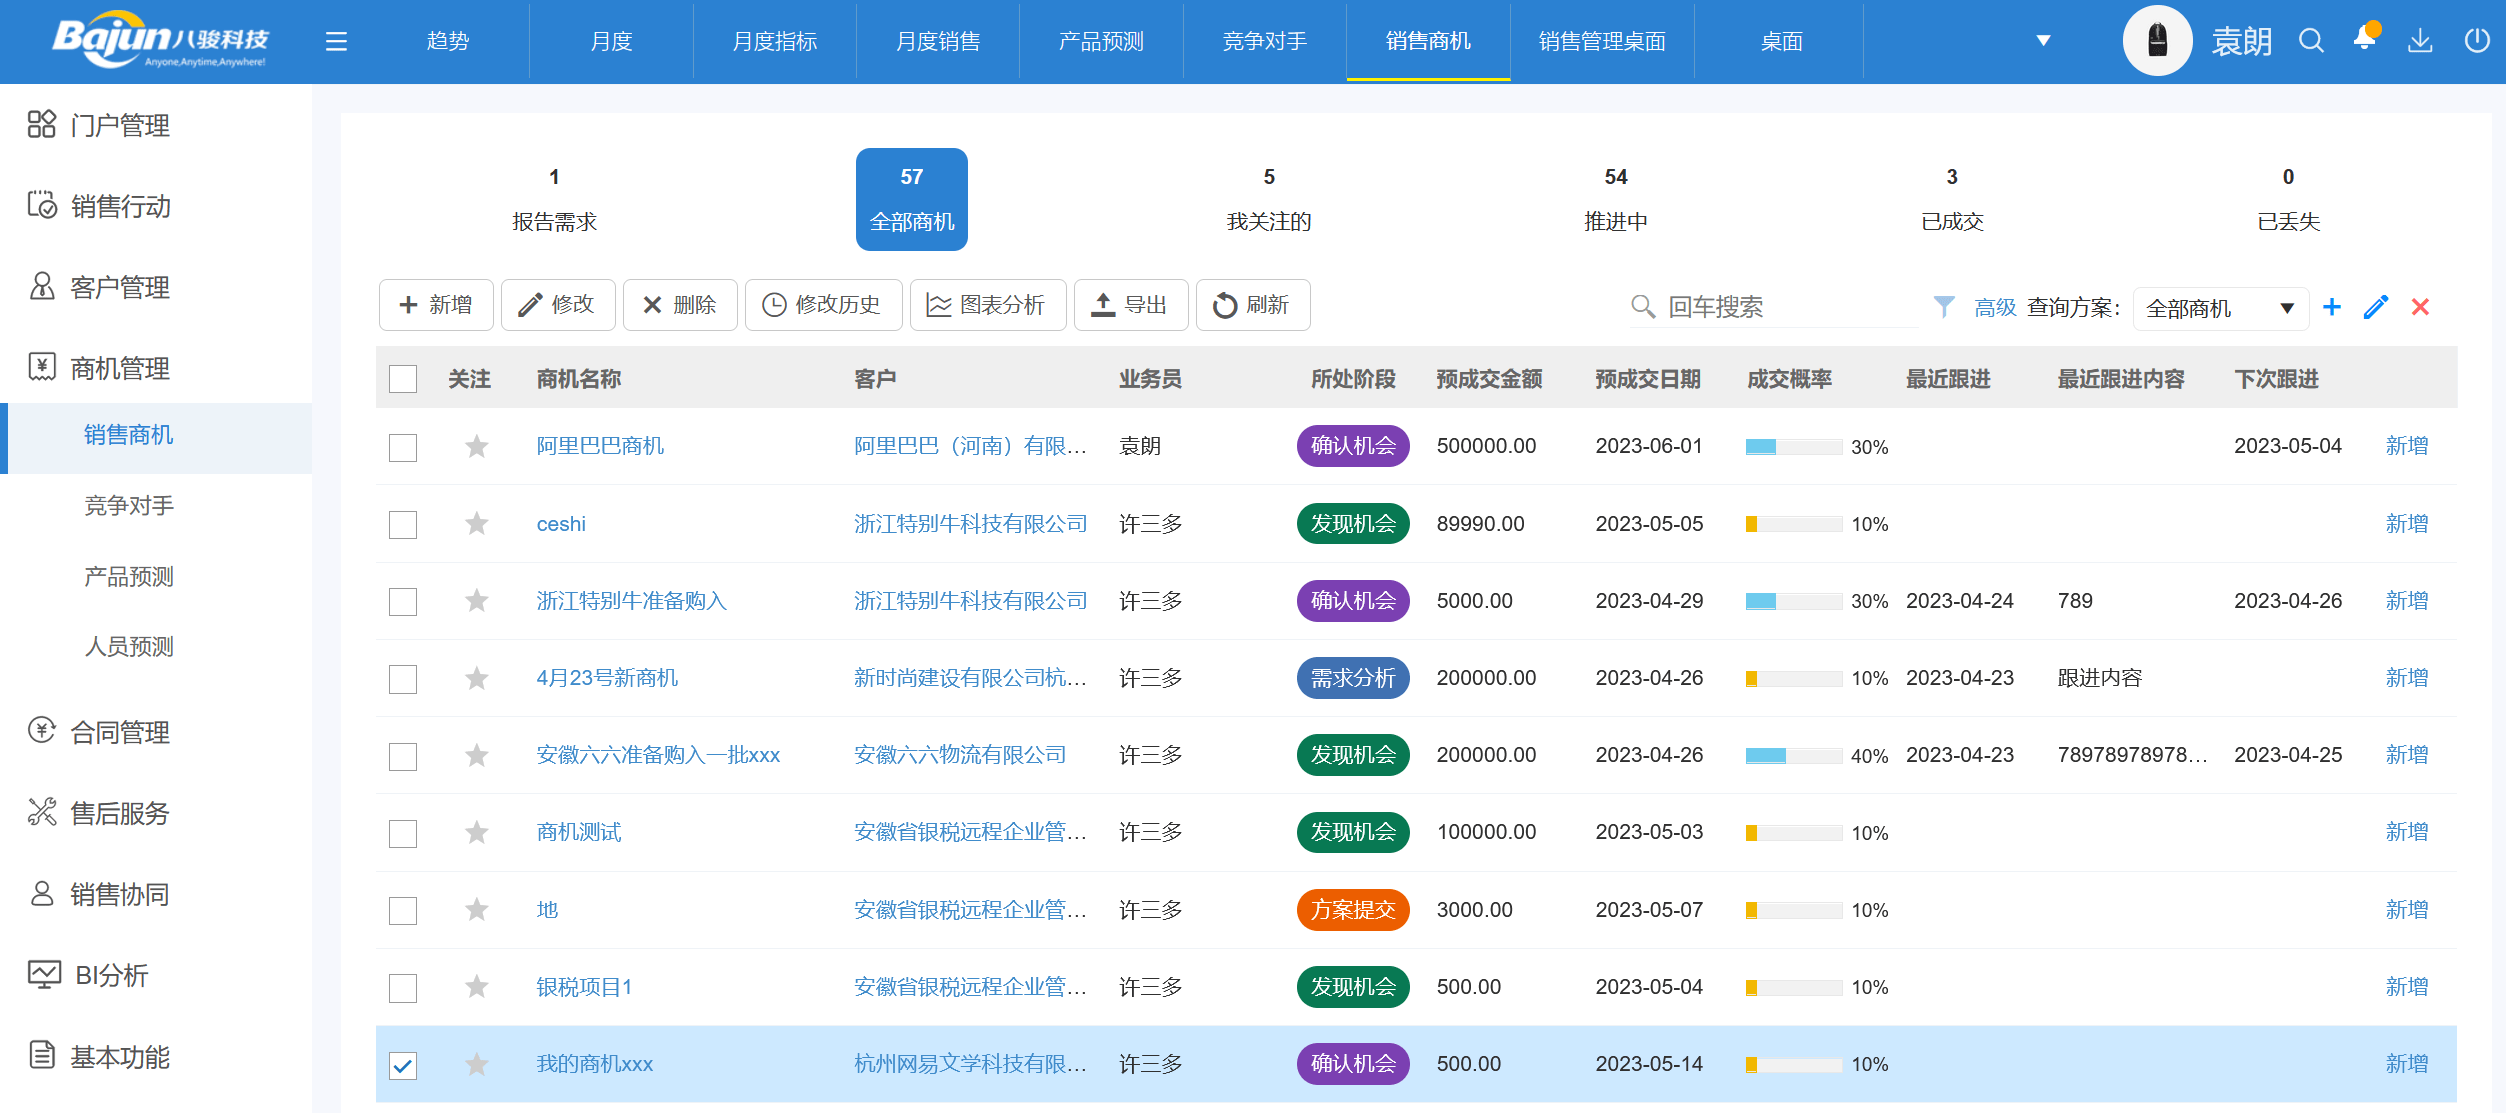Expand the 合同管理 section in the sidebar

click(119, 732)
